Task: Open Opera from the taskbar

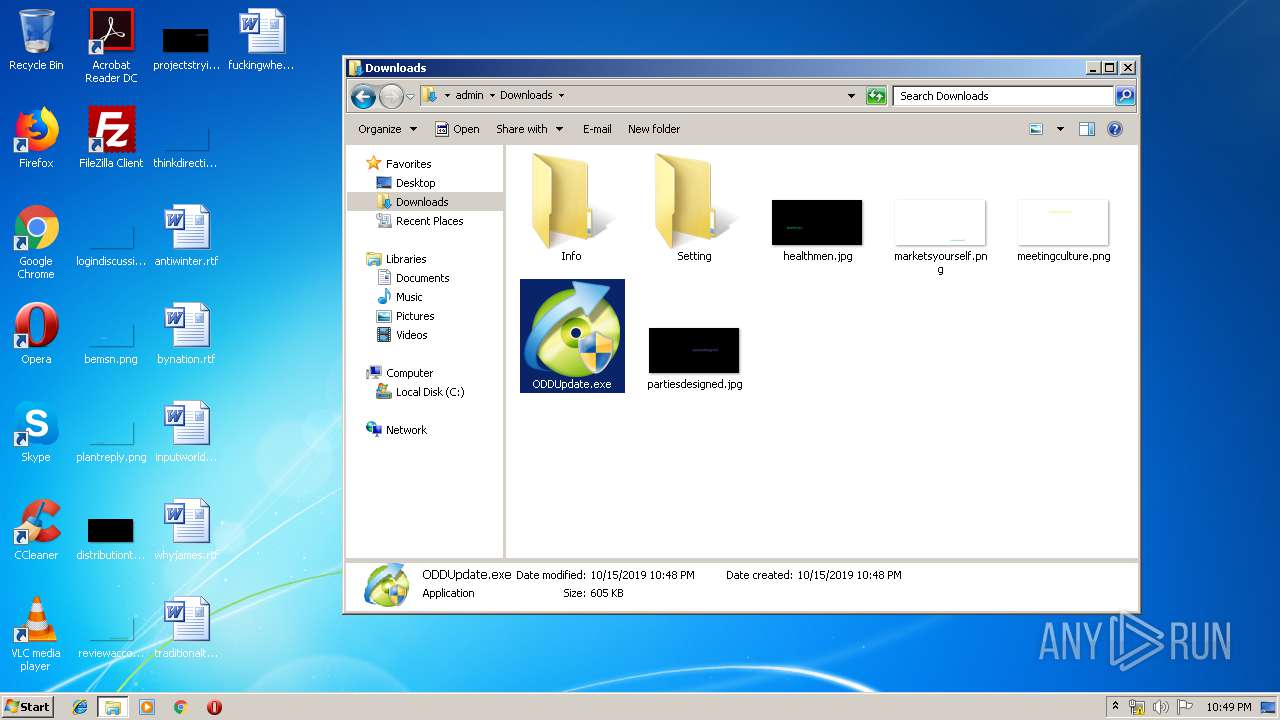Action: (x=214, y=707)
